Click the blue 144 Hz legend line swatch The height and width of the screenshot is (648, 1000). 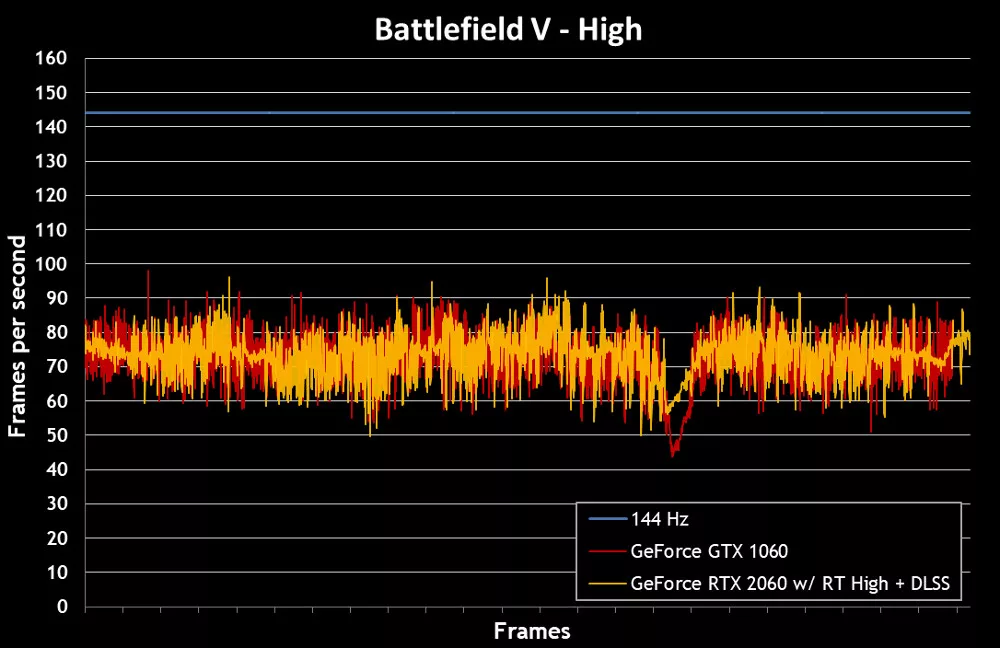[x=607, y=519]
